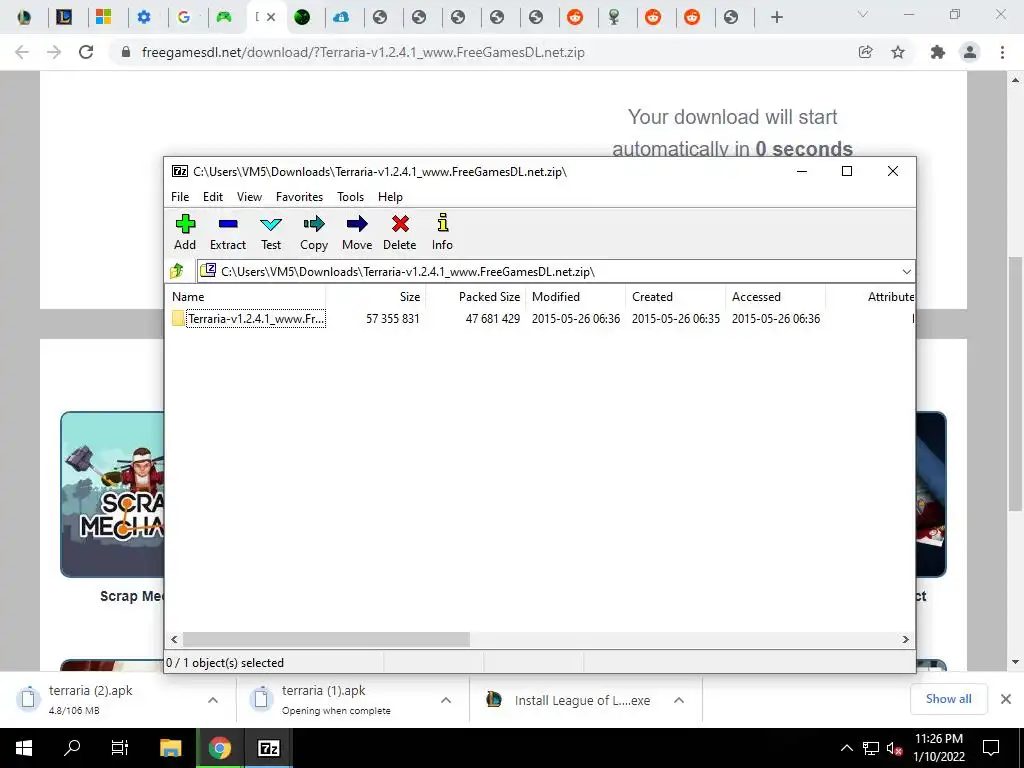Viewport: 1024px width, 768px height.
Task: Expand options for terraria (1).apk download
Action: 446,700
